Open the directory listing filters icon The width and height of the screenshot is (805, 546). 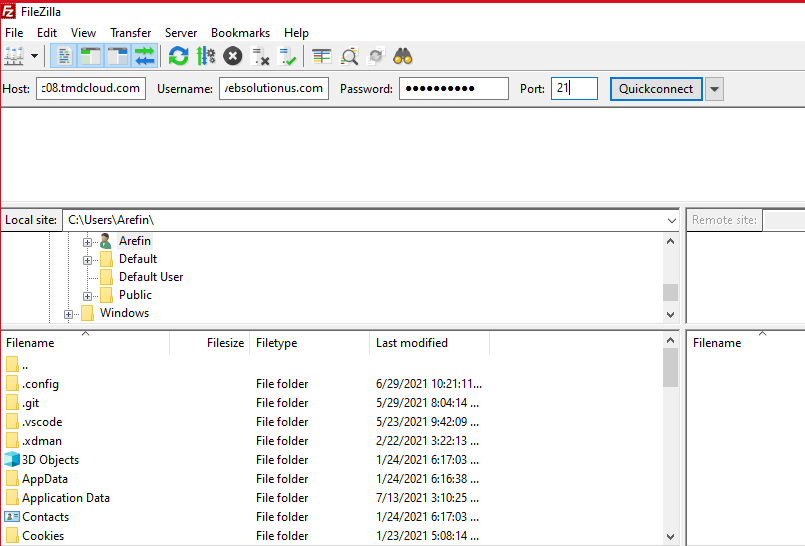(321, 56)
